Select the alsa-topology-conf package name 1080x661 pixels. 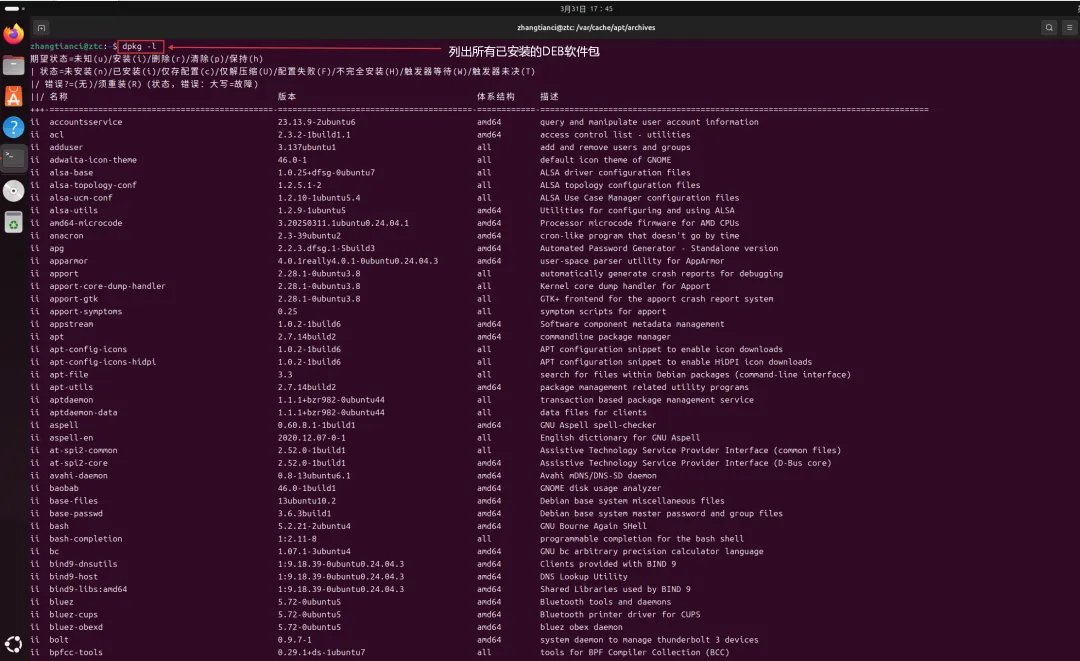tap(93, 185)
